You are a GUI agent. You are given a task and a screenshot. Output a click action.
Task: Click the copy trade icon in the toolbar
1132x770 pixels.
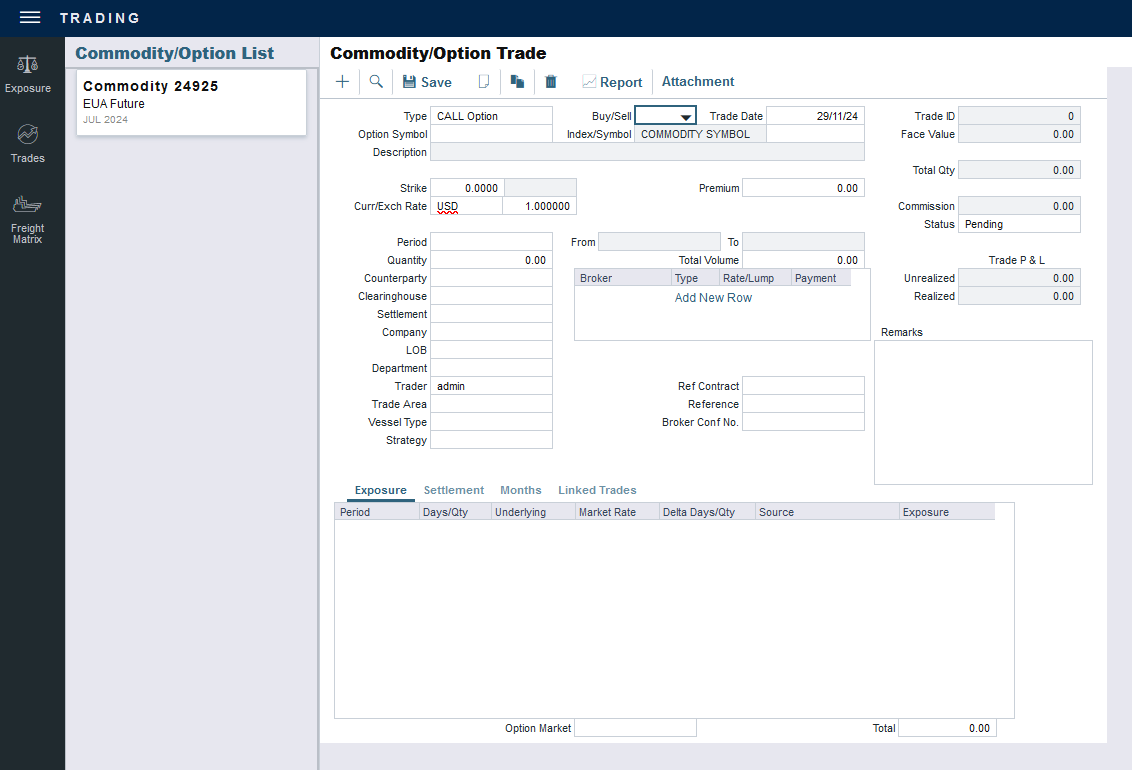[x=517, y=82]
